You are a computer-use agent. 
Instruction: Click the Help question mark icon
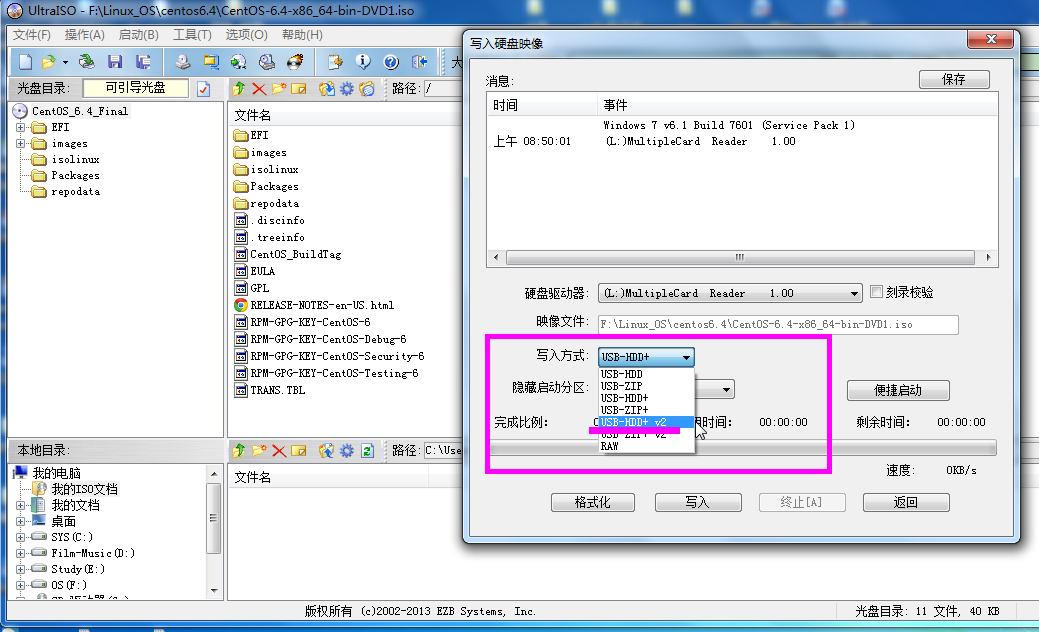(x=391, y=62)
